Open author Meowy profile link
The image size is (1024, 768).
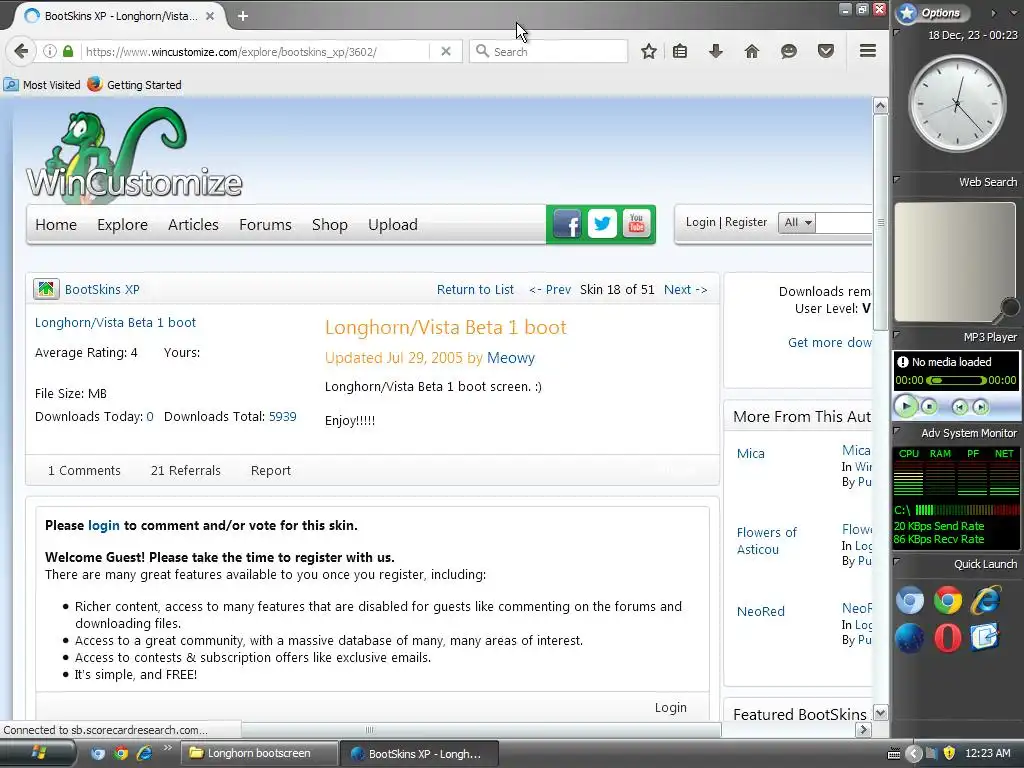tap(511, 358)
